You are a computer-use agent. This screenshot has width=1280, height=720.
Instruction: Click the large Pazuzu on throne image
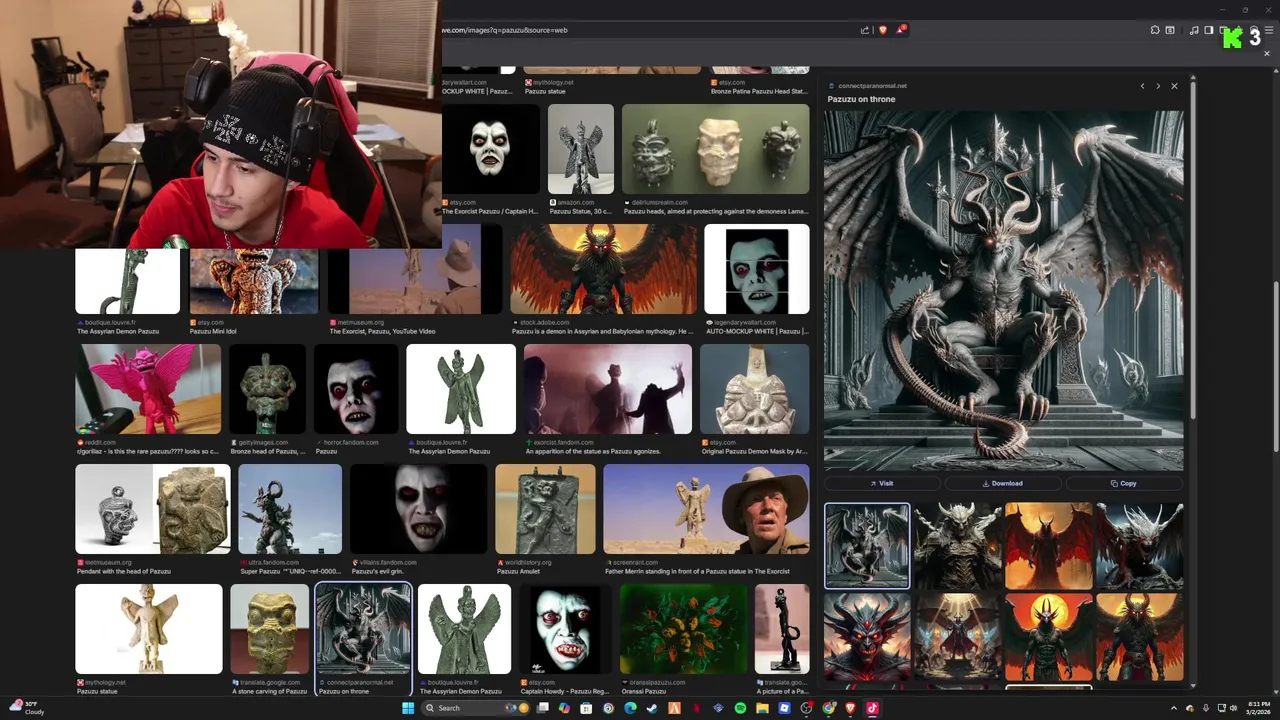coord(1003,290)
